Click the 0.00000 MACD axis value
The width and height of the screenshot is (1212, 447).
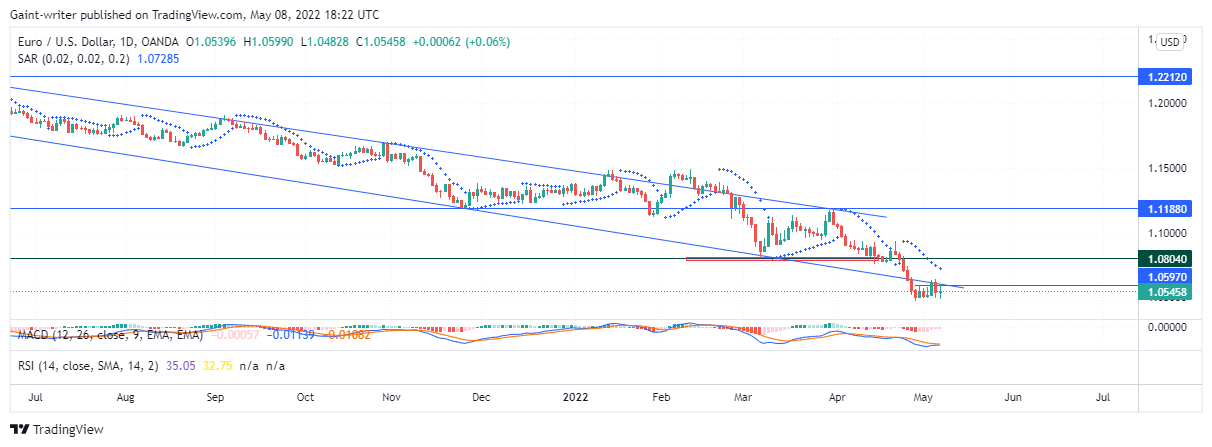coord(1167,327)
